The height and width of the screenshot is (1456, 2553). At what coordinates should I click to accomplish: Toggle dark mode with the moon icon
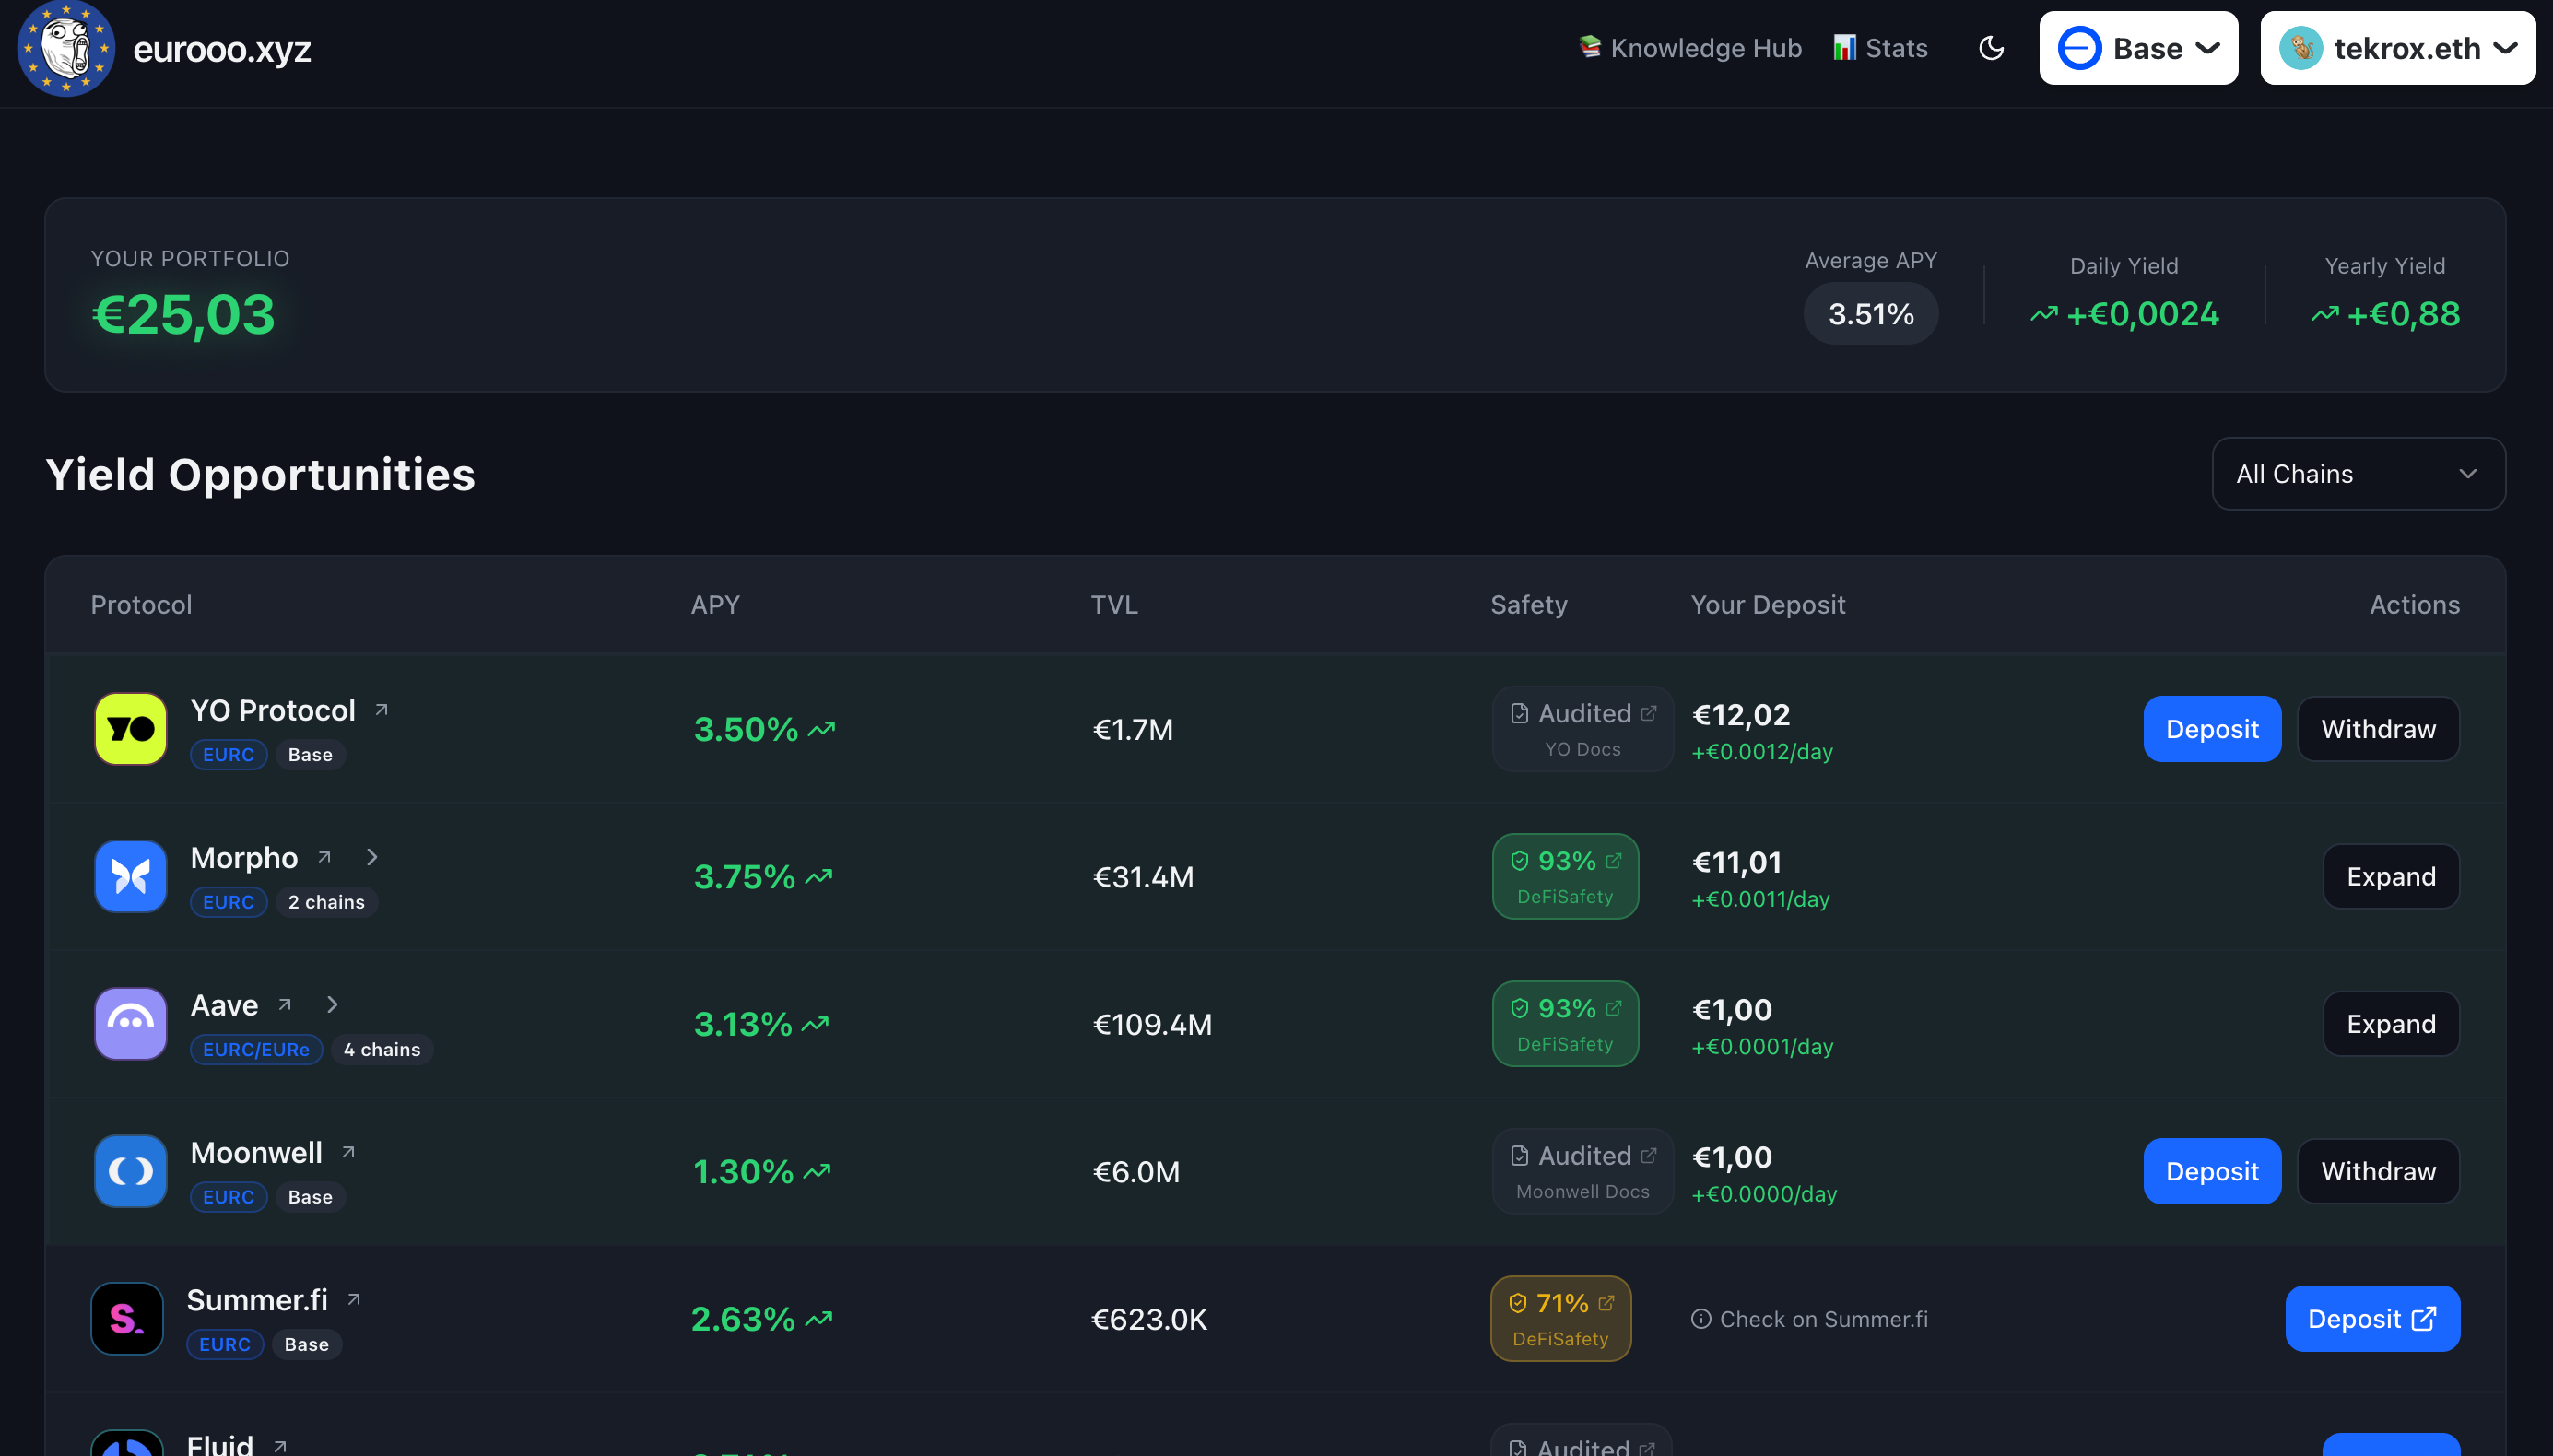point(1991,47)
